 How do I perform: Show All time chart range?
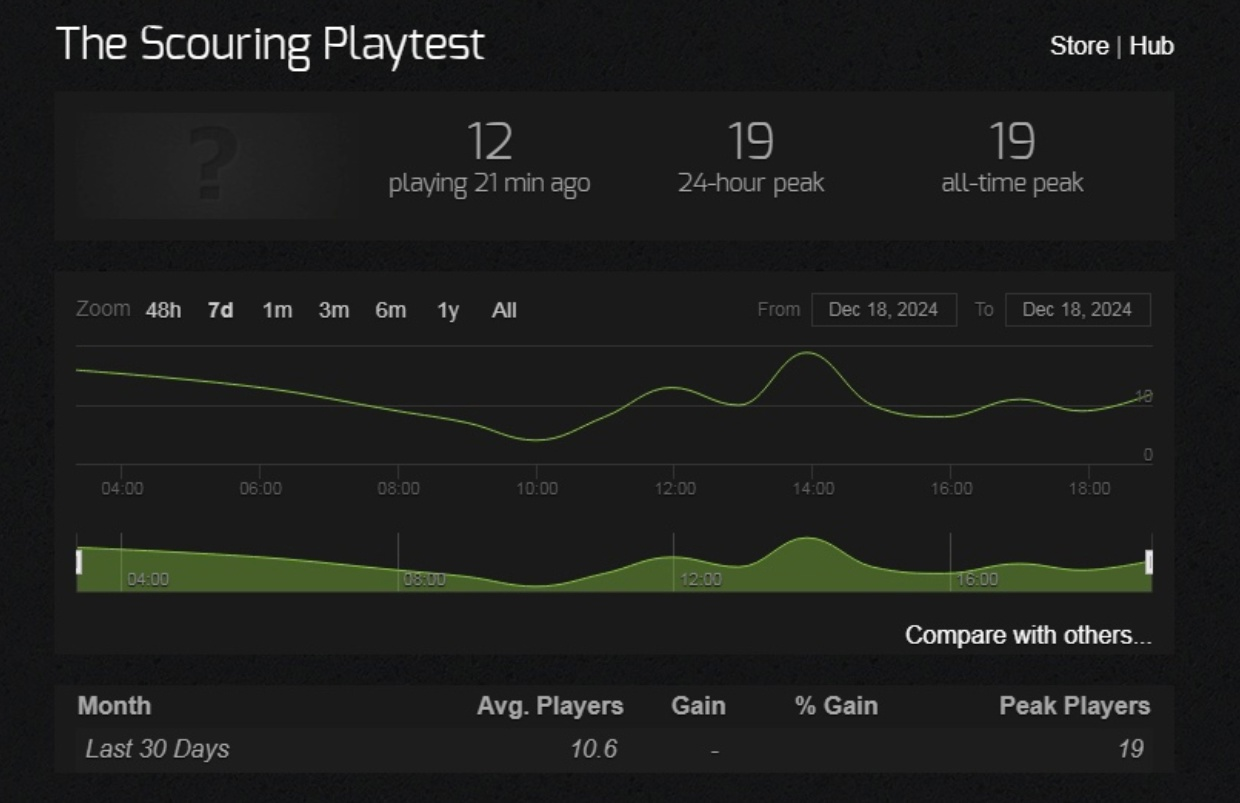coord(504,310)
